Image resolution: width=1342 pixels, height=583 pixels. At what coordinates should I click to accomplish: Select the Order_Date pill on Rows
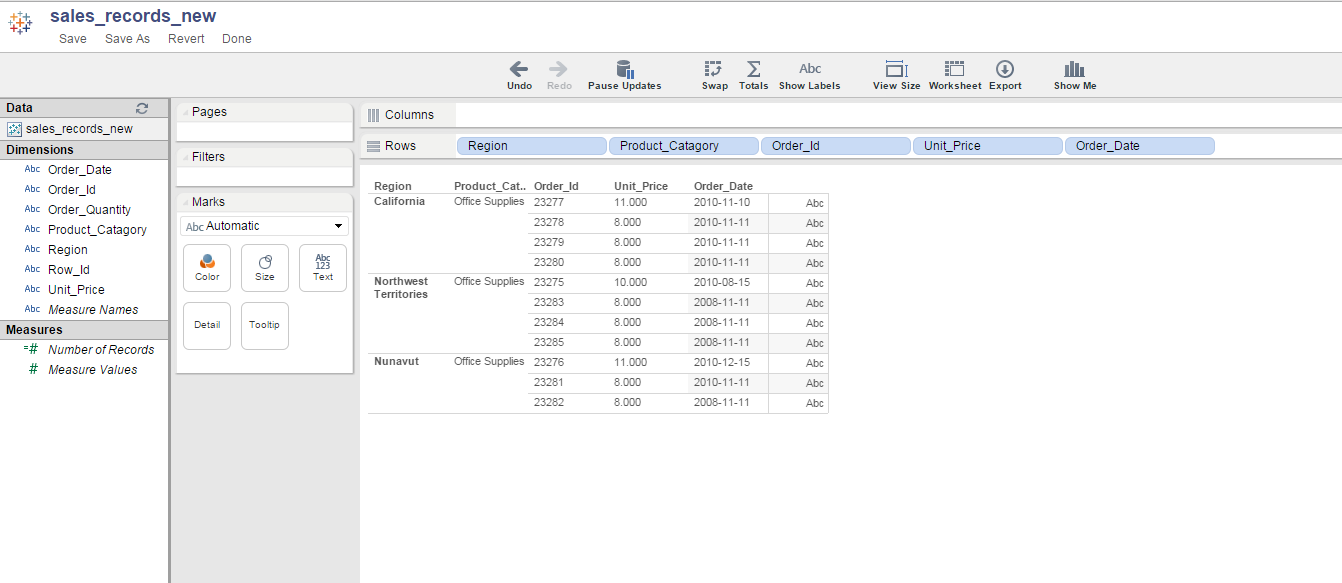pyautogui.click(x=1140, y=146)
